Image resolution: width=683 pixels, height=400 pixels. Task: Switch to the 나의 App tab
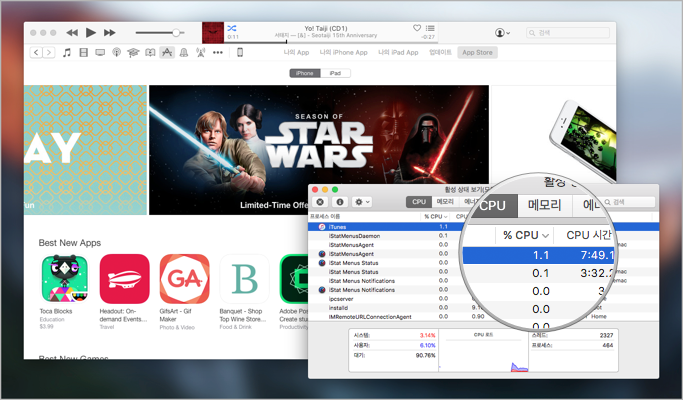pyautogui.click(x=296, y=52)
